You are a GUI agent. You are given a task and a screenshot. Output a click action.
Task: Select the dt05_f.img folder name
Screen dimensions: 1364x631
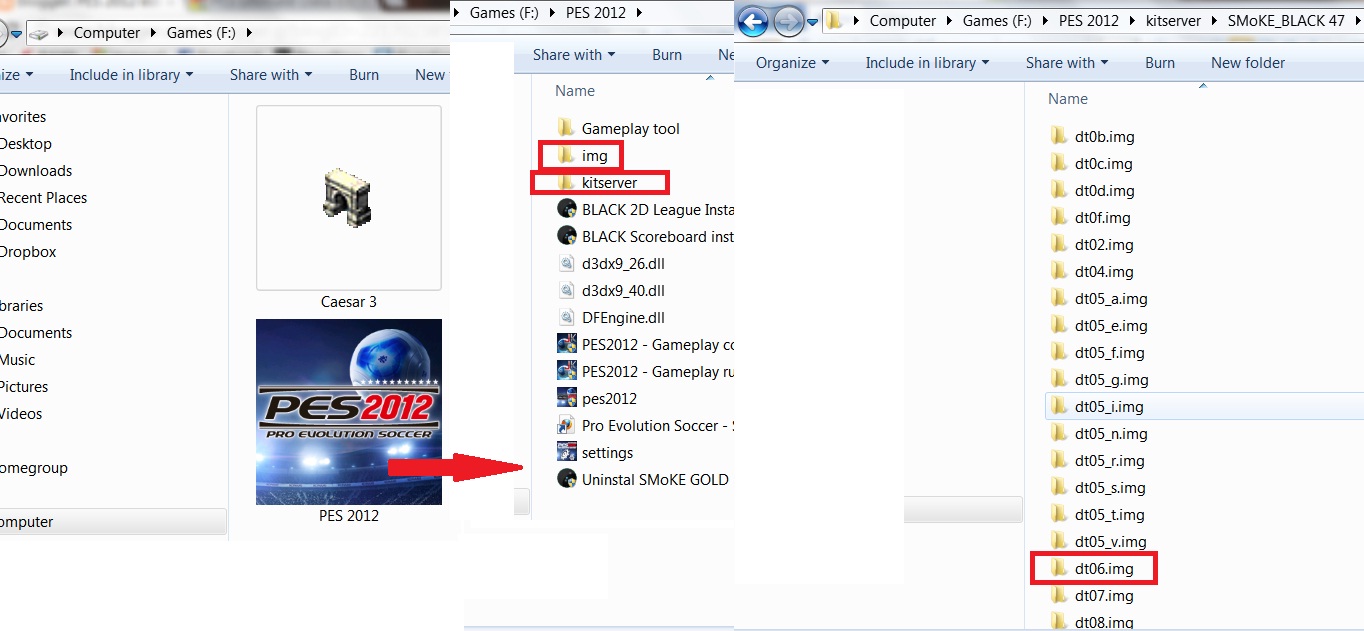tap(1110, 352)
